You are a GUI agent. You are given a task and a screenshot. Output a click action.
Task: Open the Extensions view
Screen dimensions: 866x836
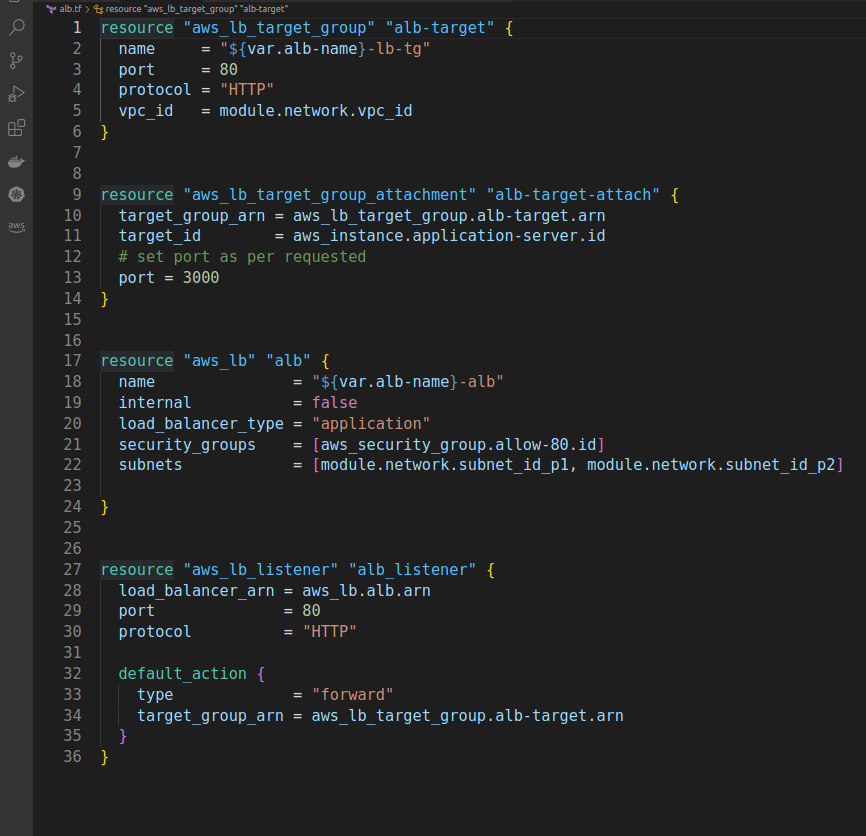point(16,128)
